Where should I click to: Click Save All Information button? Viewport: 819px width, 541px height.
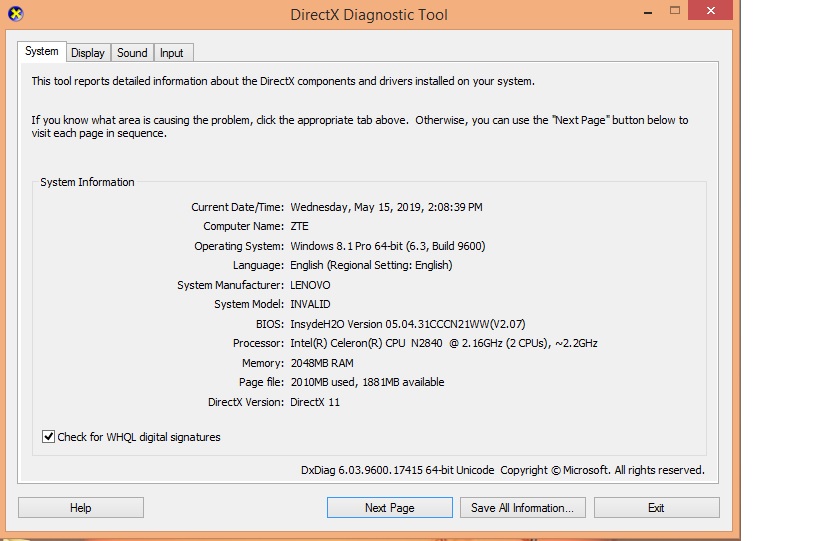coord(521,508)
